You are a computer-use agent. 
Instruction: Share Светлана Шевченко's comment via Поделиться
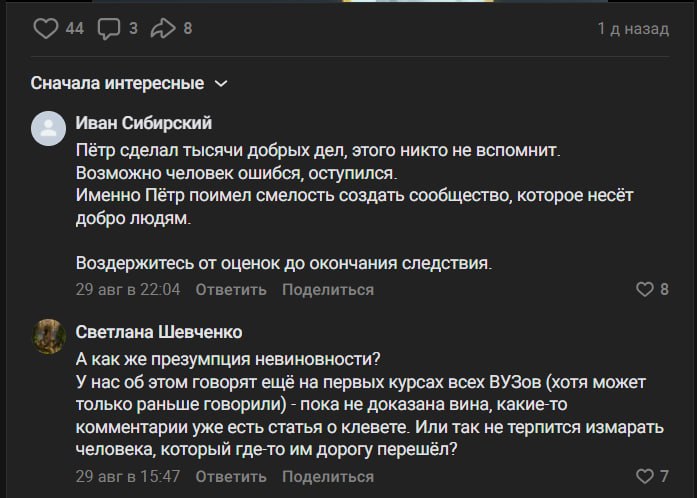(x=328, y=477)
